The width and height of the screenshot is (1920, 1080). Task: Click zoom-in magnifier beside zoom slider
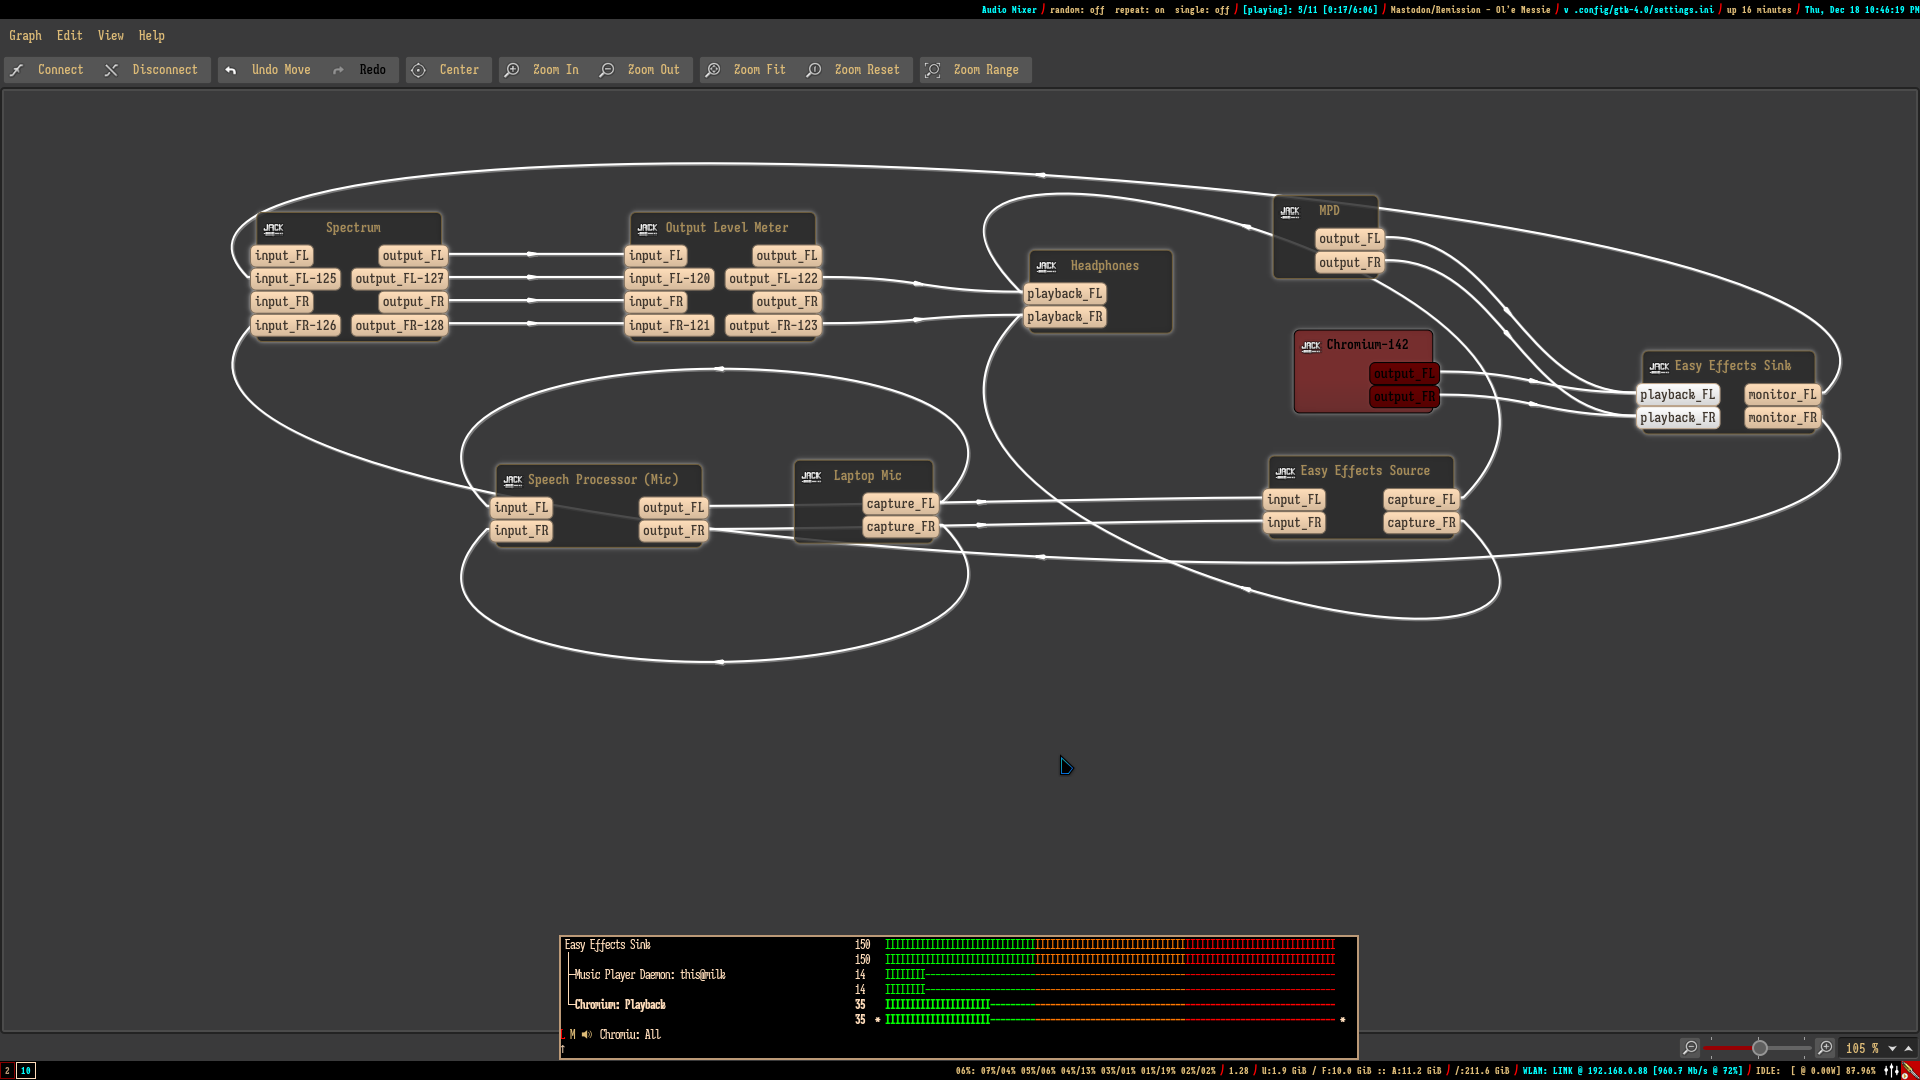1825,1048
